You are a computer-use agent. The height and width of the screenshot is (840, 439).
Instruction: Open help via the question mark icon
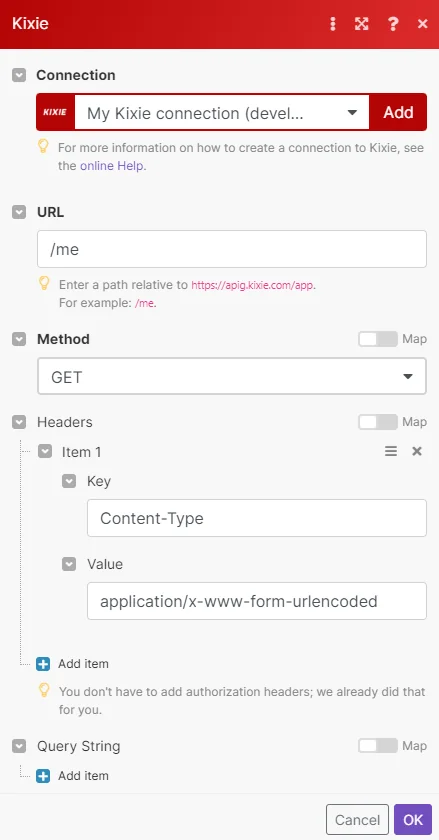pyautogui.click(x=393, y=24)
